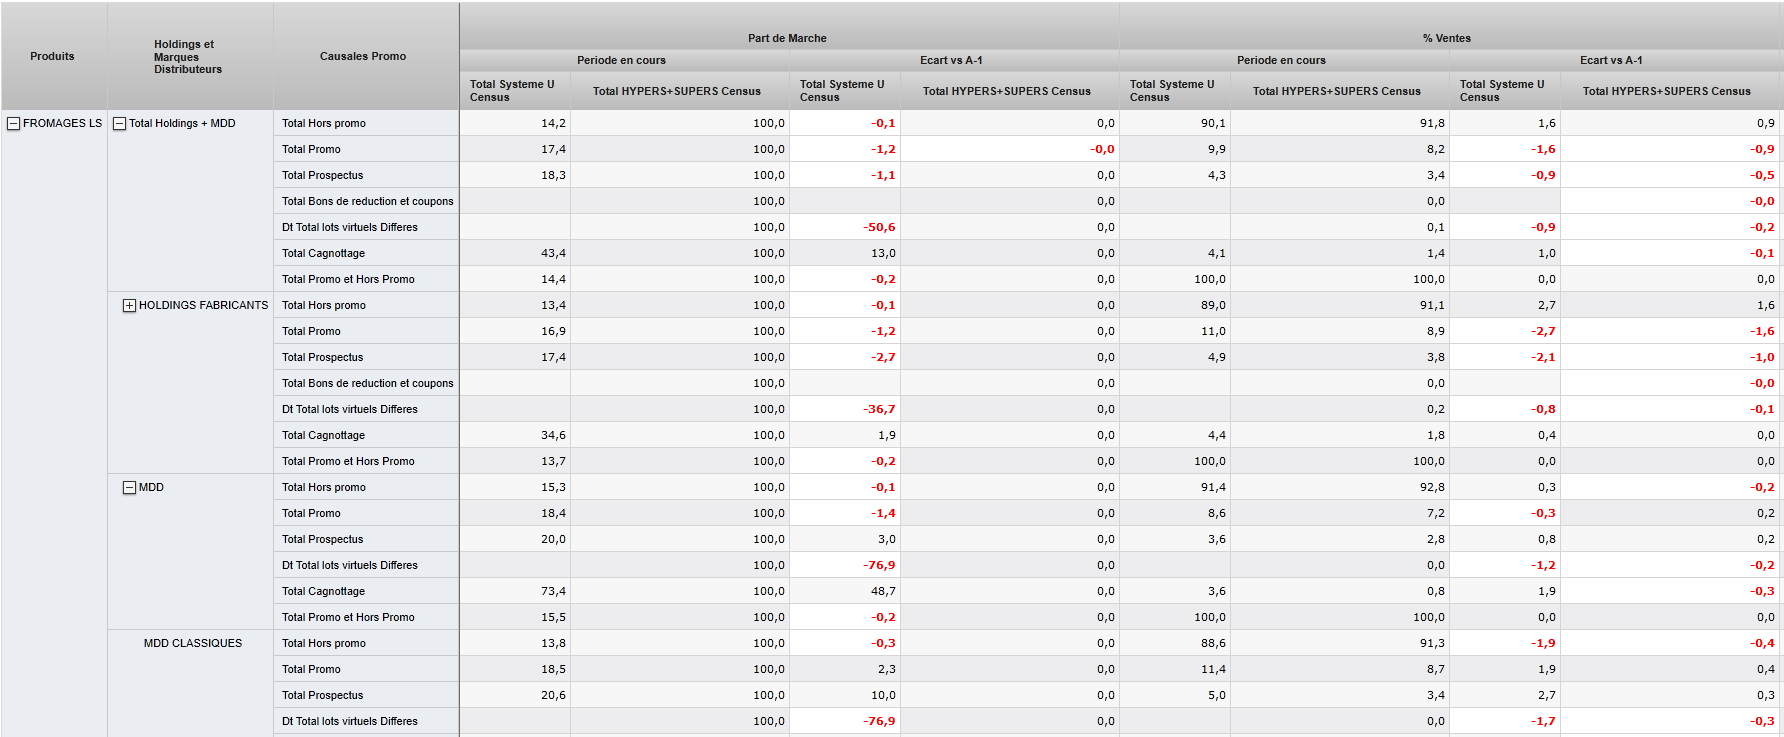Collapse the Total Holdings + MDD group
1784x737 pixels.
[120, 124]
